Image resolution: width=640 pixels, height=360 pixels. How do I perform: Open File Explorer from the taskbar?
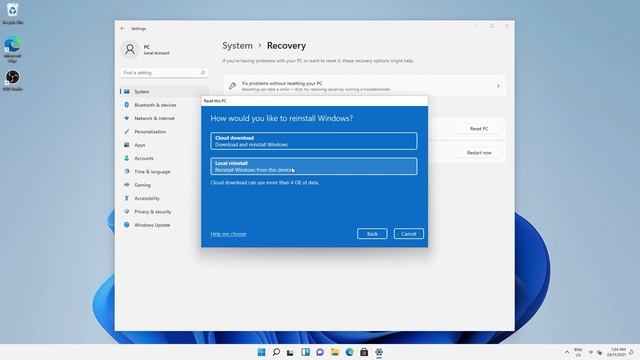[335, 352]
